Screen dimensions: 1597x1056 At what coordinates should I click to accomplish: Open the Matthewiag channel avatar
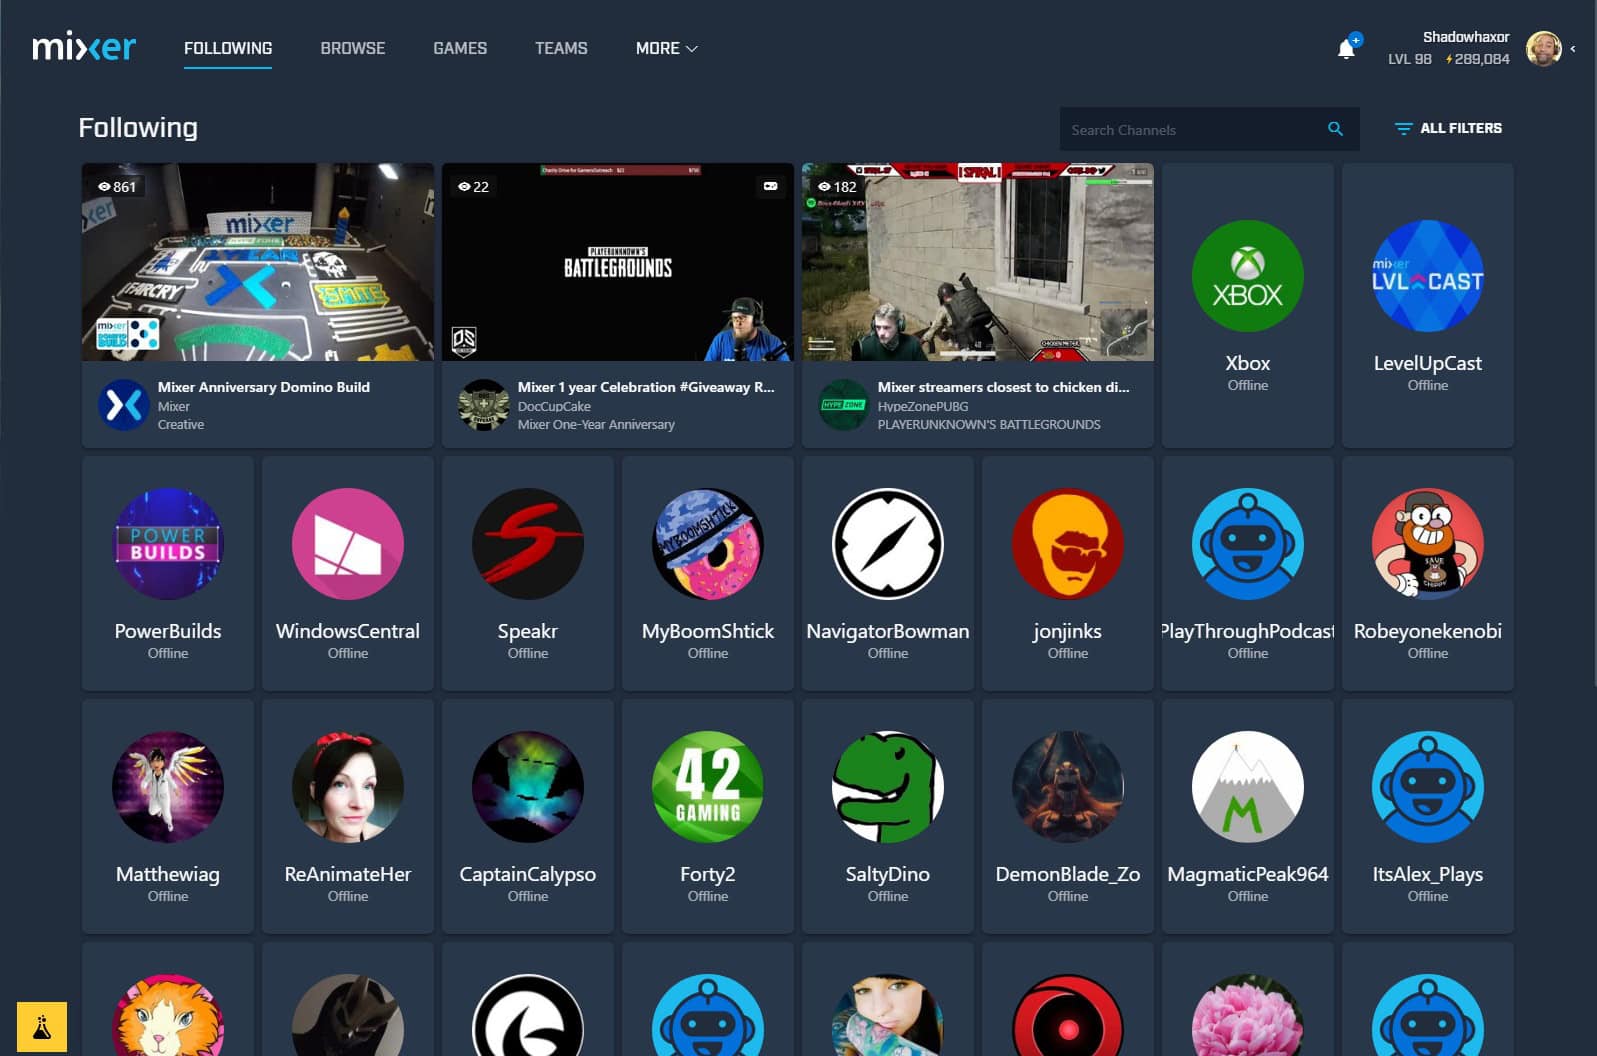pos(168,787)
